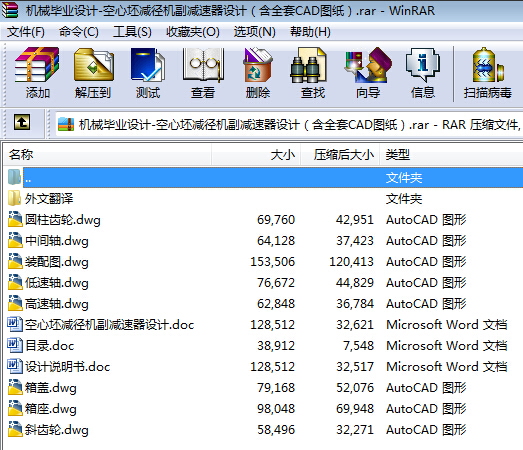
Task: Click the Extract To (解压到) icon
Action: (94, 65)
